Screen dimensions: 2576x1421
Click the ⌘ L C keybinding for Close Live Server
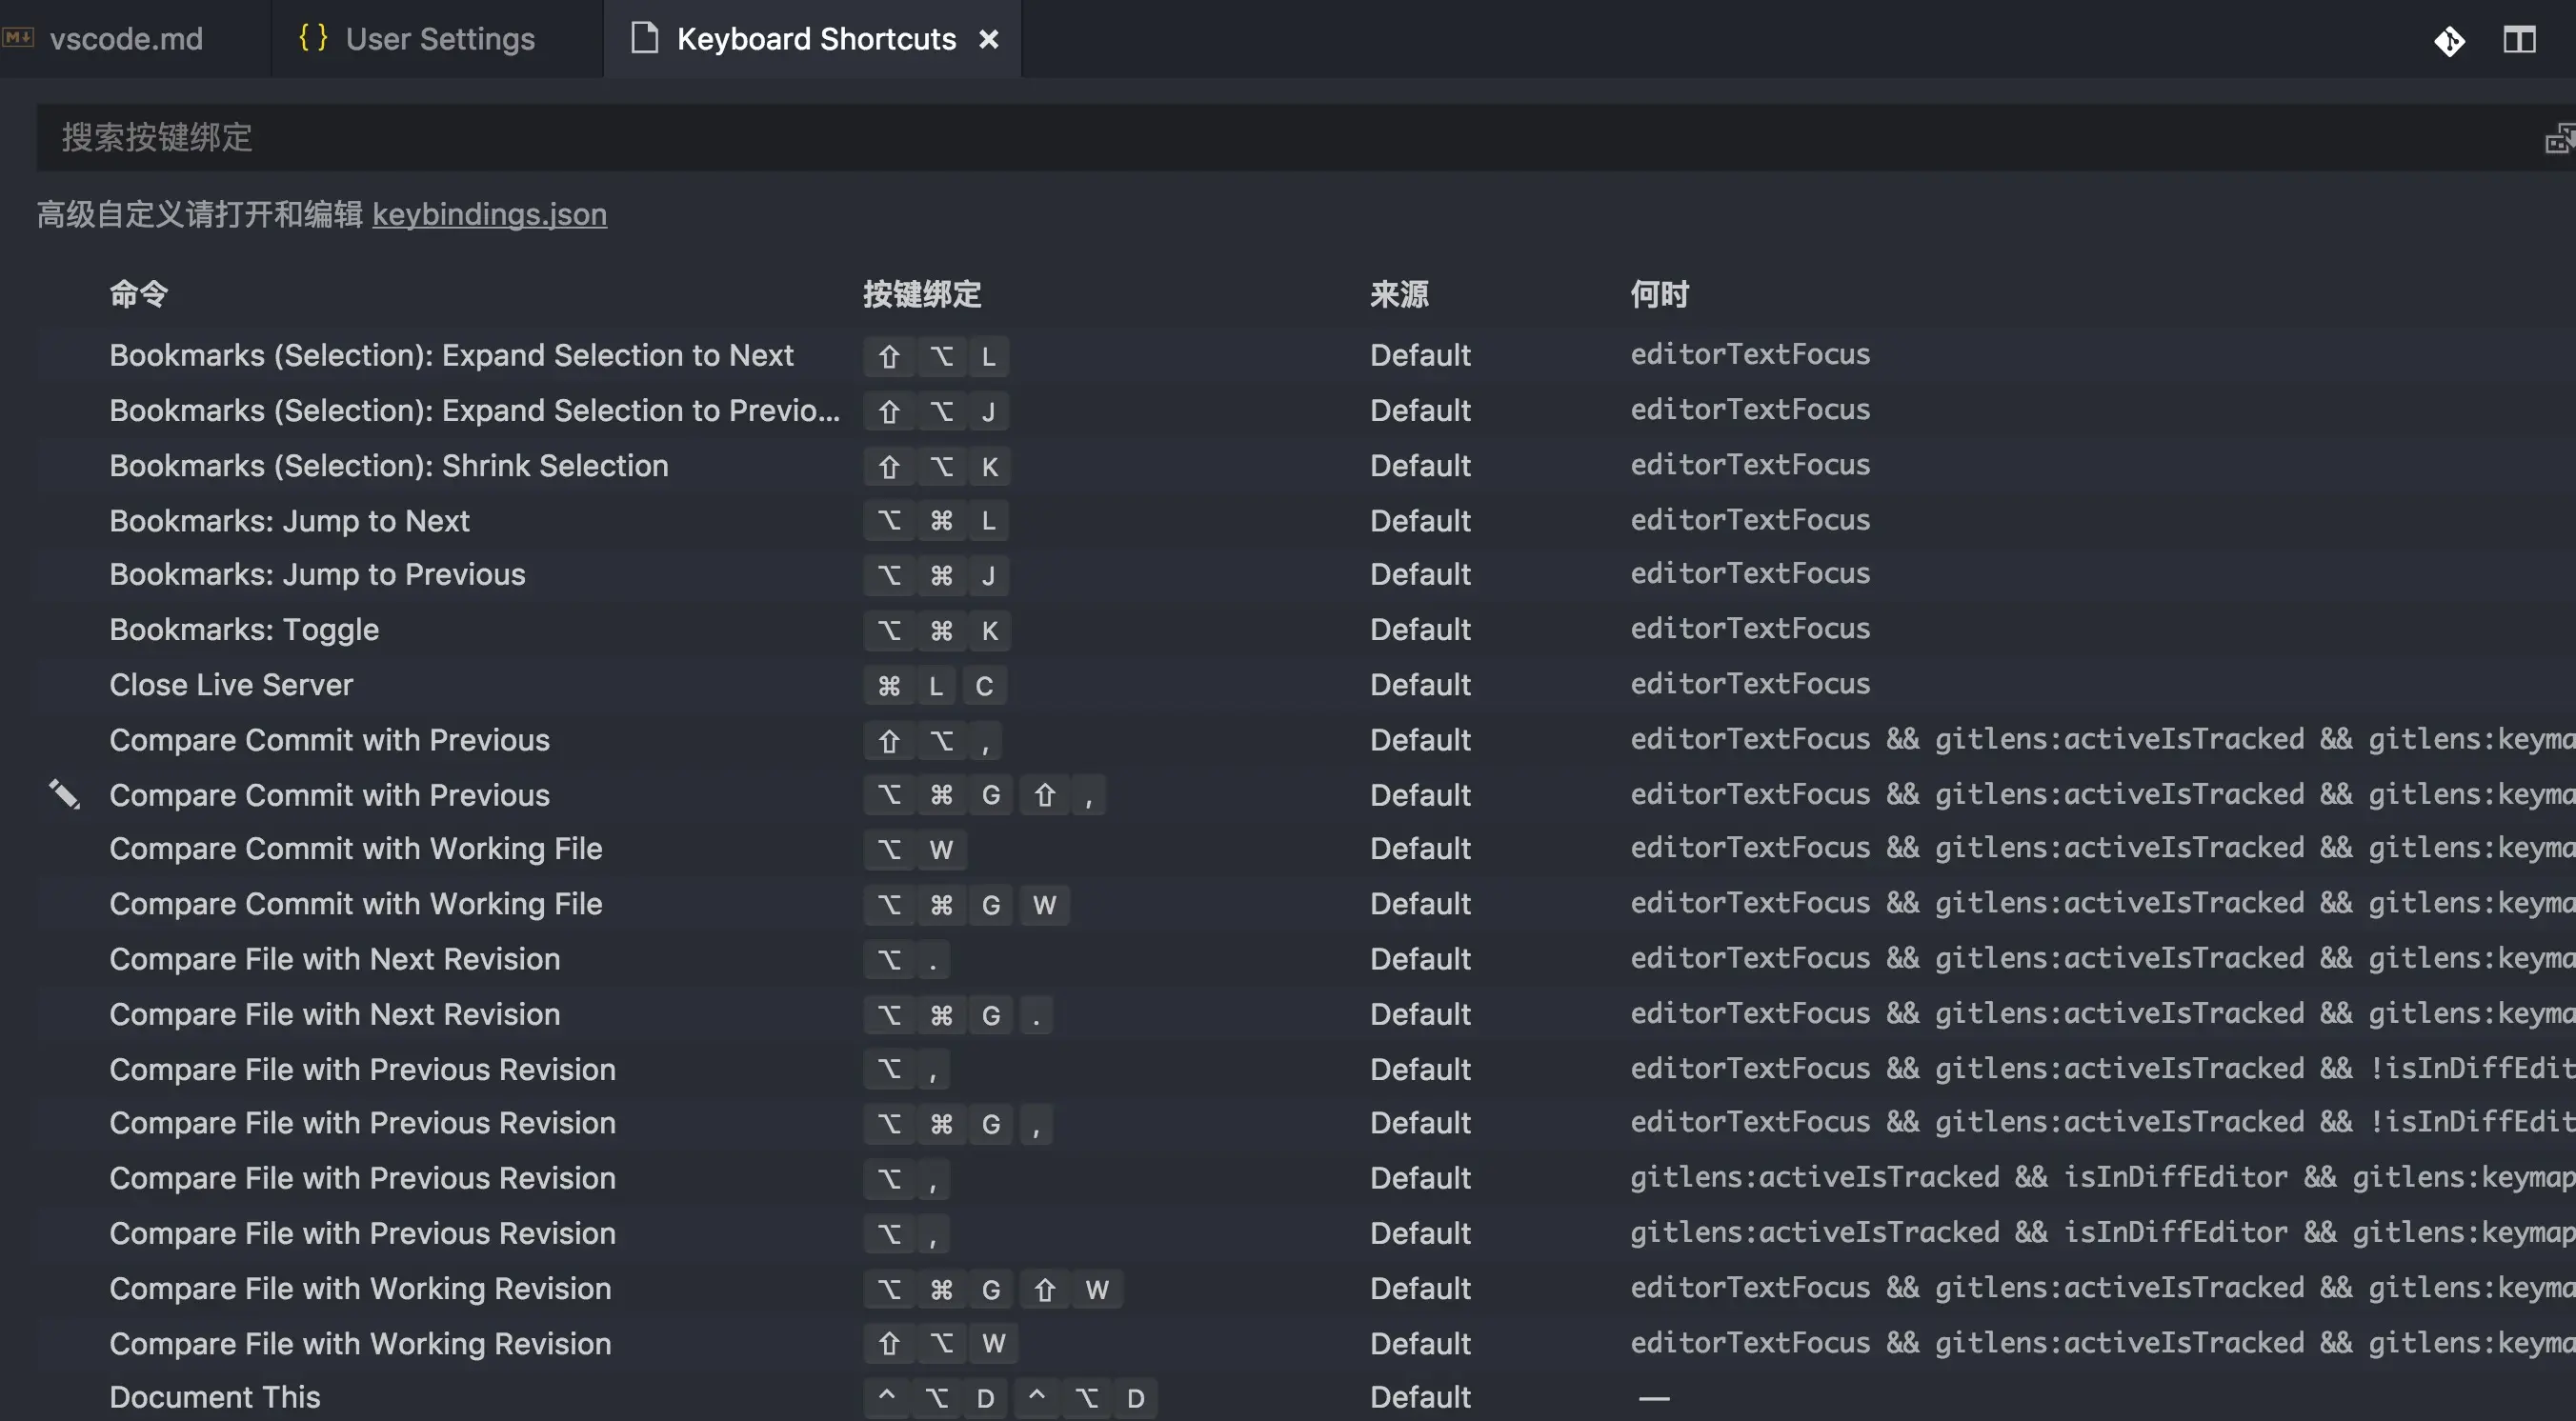935,686
